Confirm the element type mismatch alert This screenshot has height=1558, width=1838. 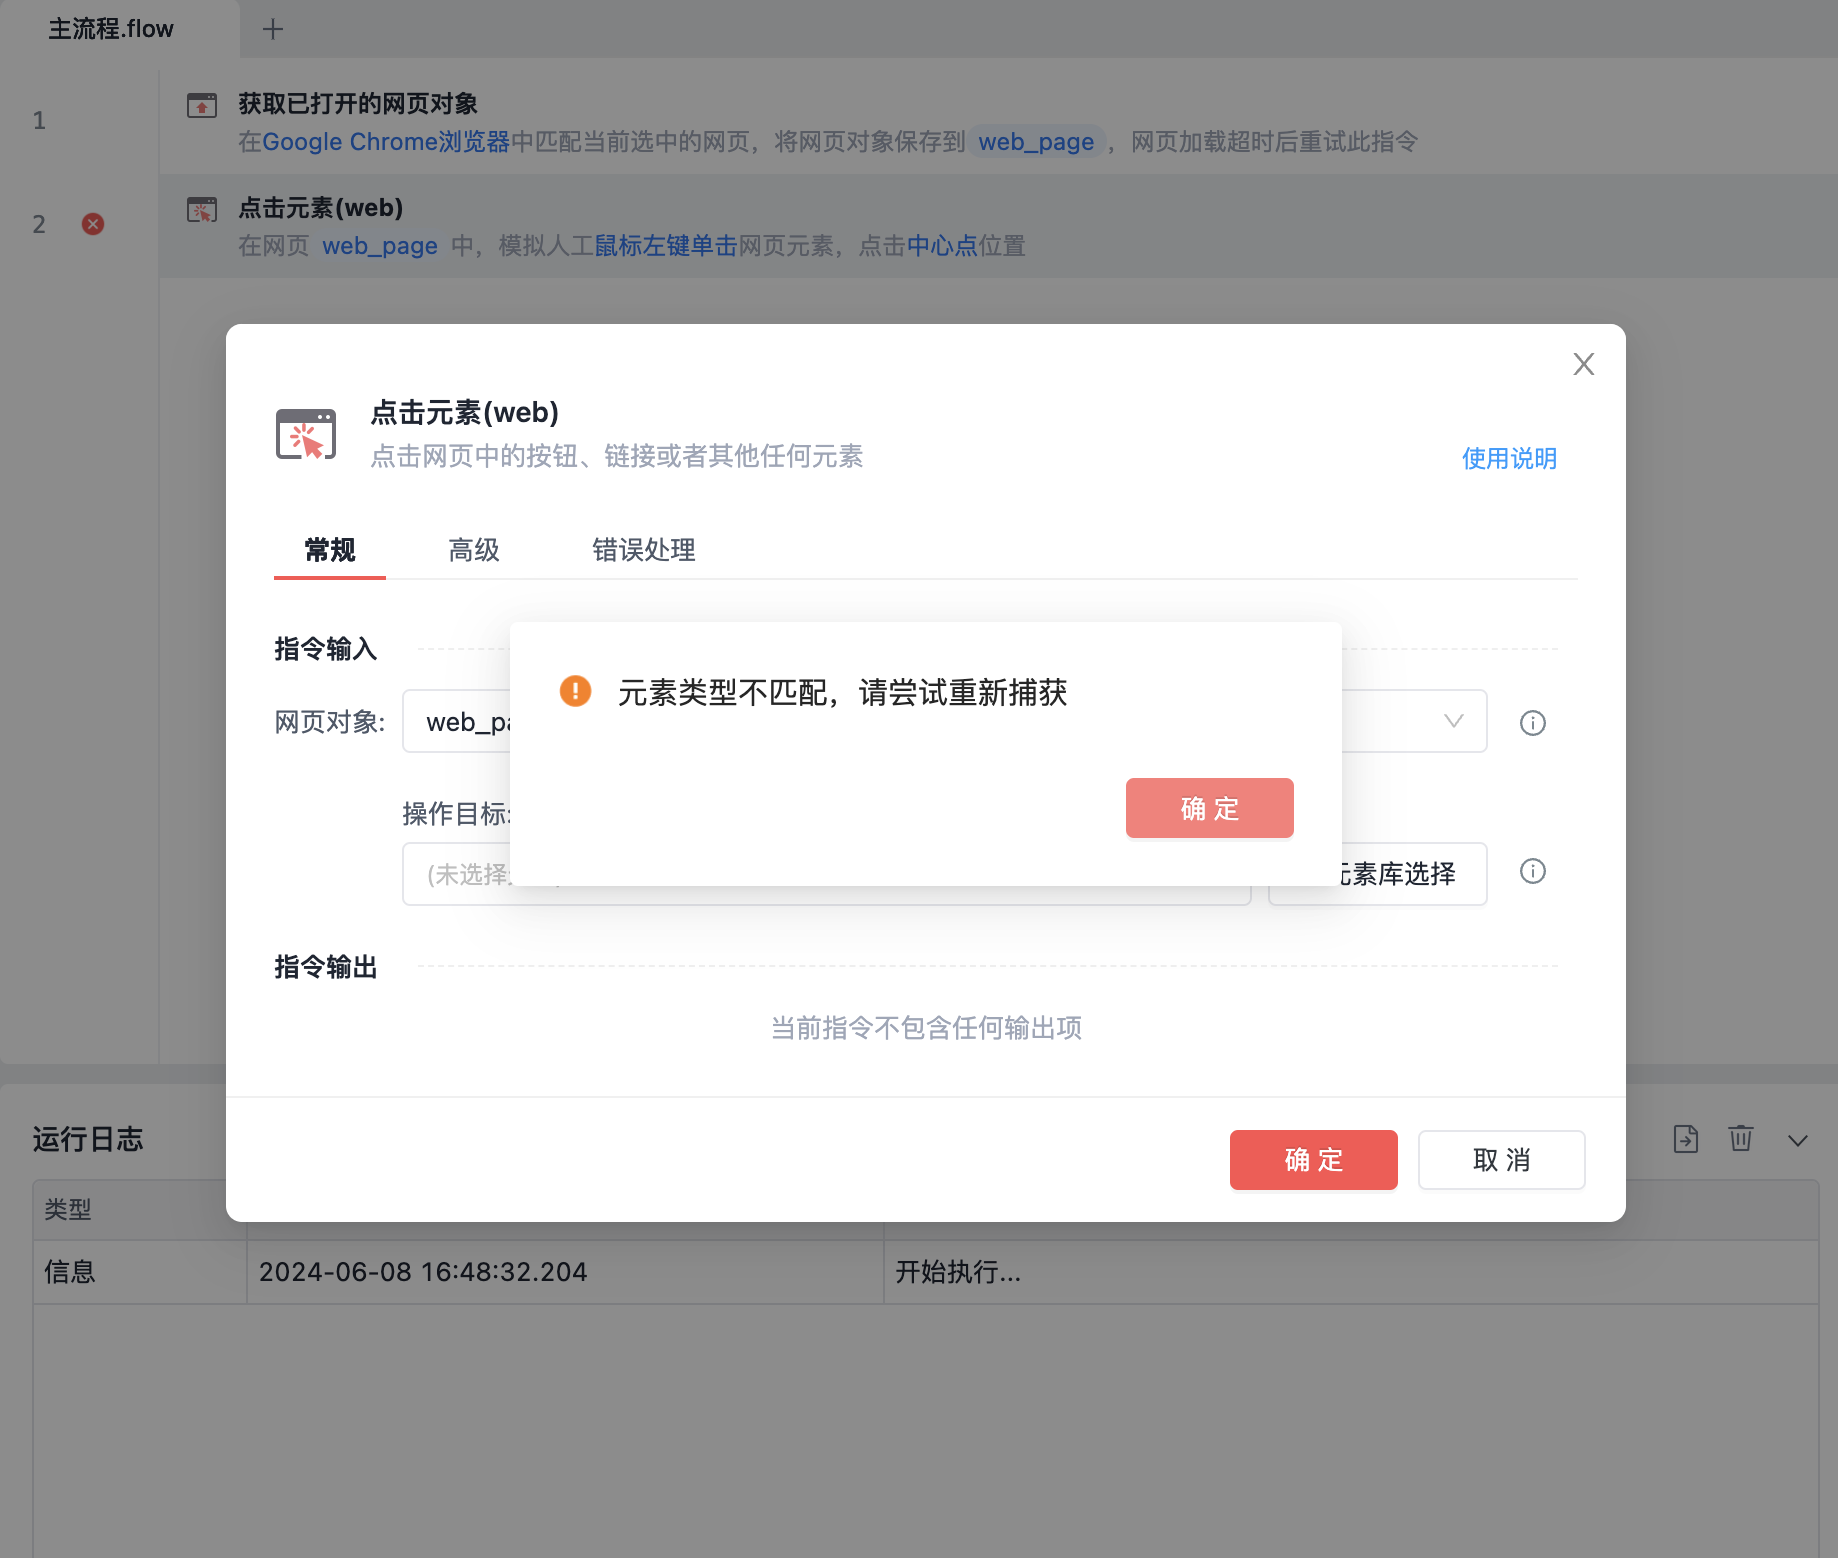click(x=1210, y=808)
